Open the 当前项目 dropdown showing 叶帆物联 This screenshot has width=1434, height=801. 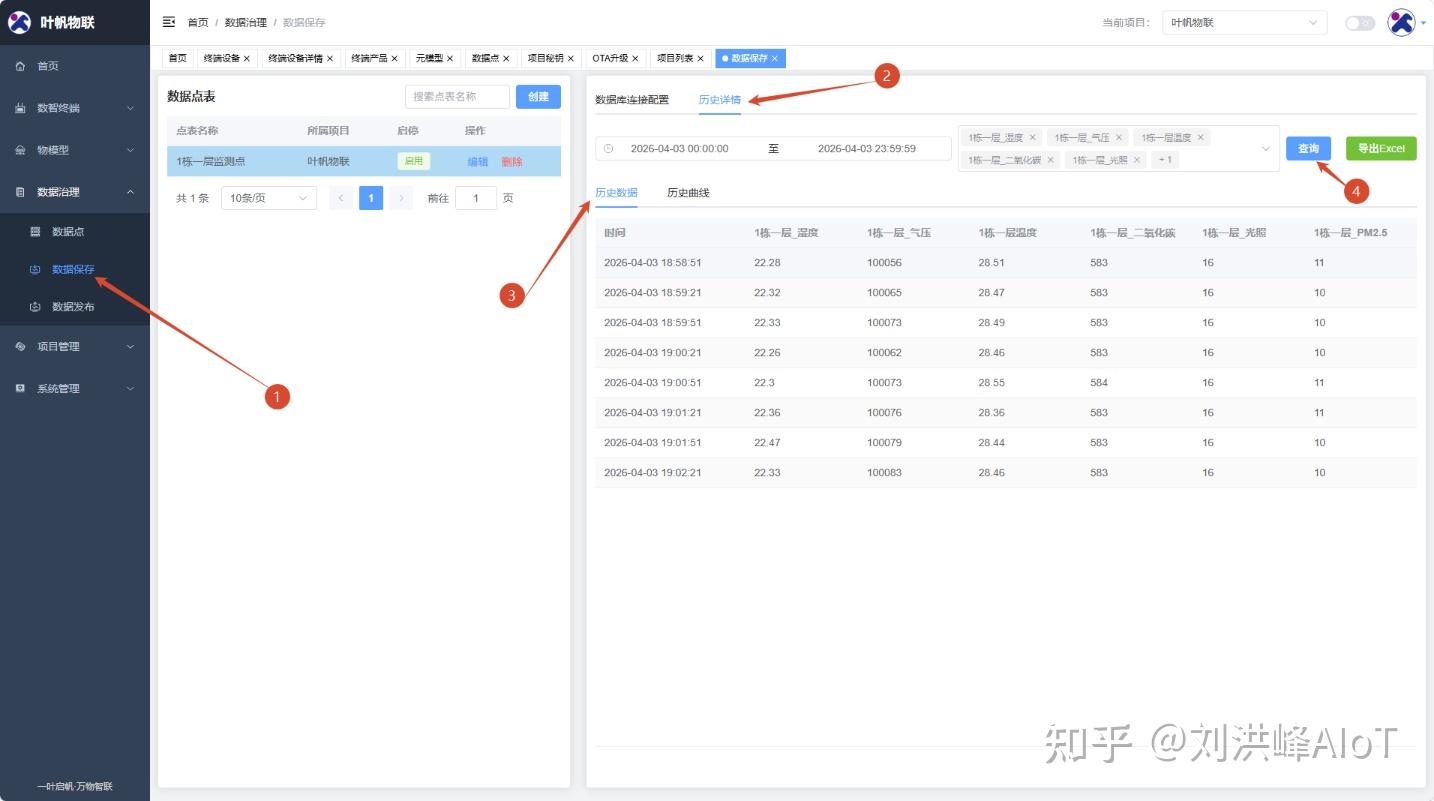1244,23
